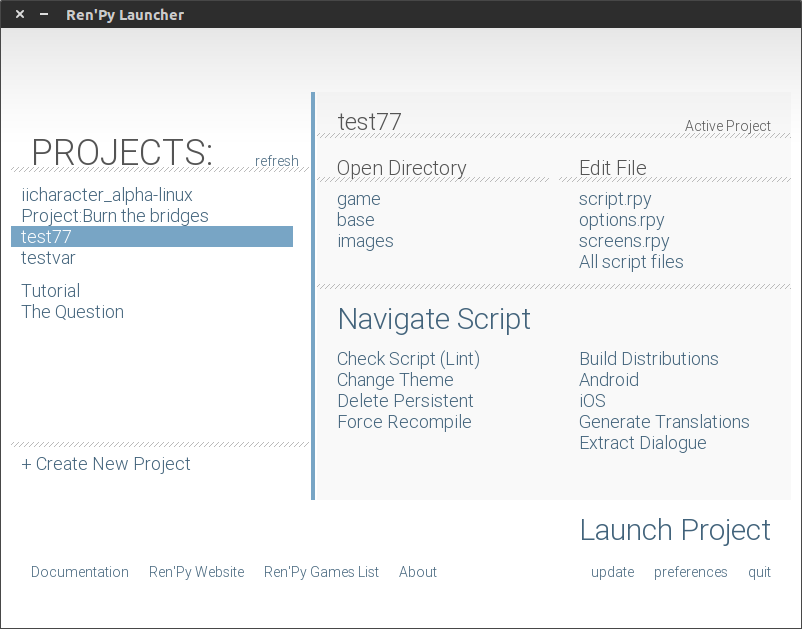The image size is (802, 629).
Task: Open preferences in the launcher
Action: coord(690,572)
